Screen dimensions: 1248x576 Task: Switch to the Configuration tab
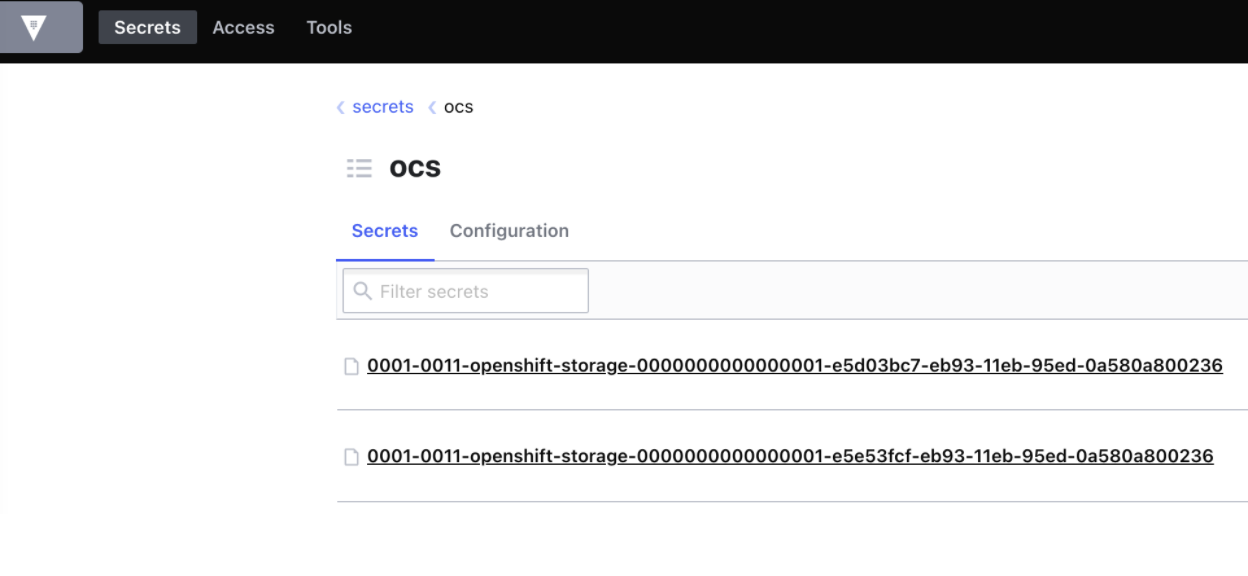tap(509, 231)
